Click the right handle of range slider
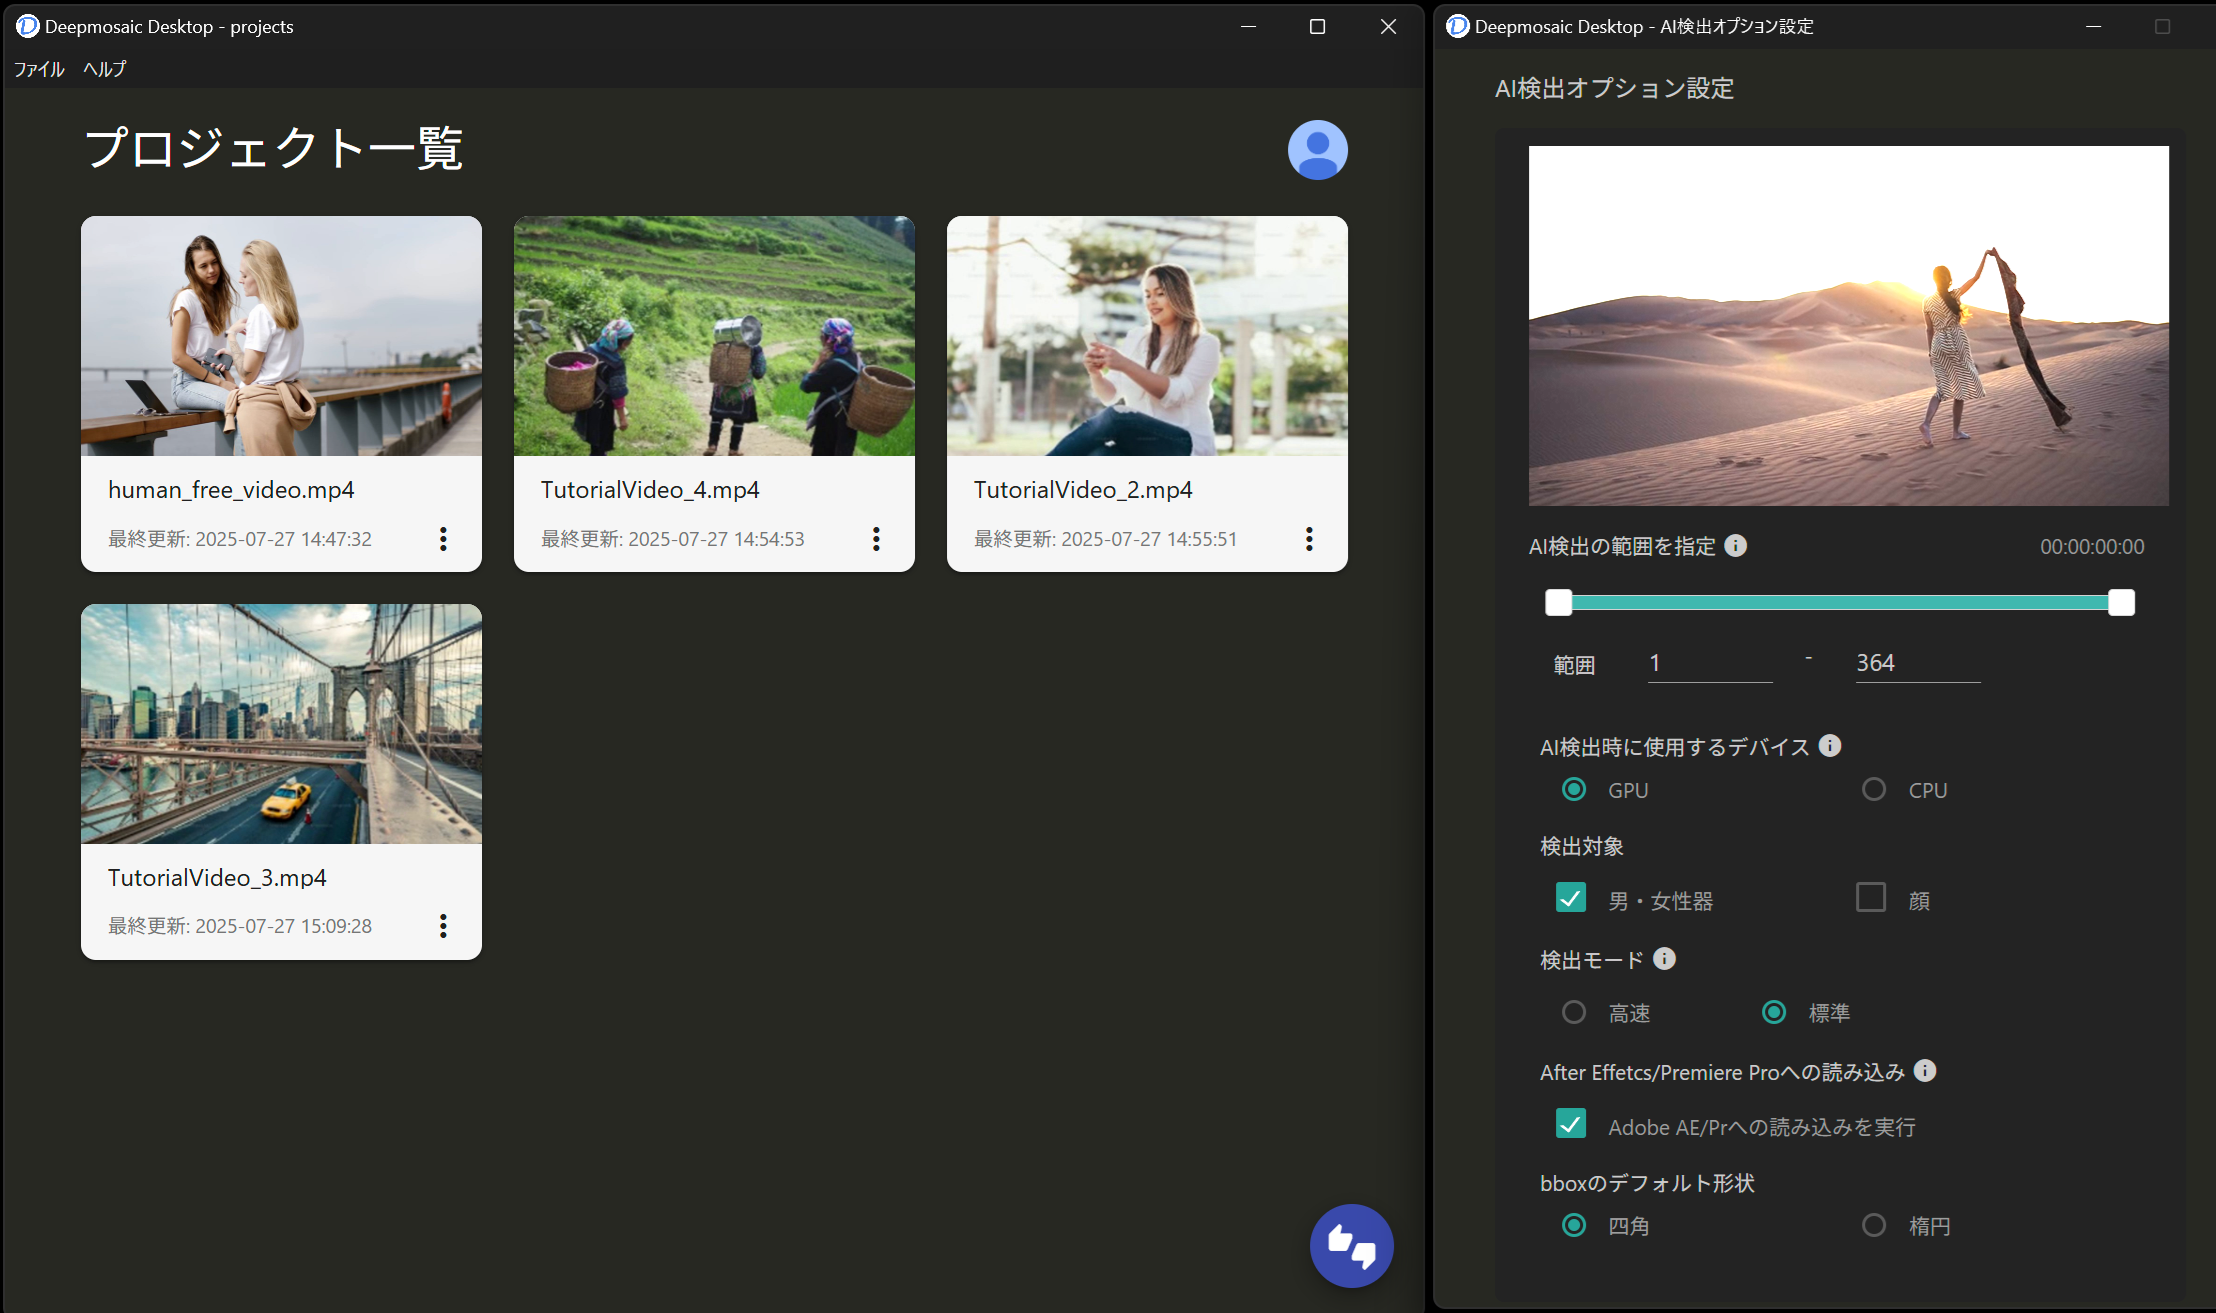This screenshot has width=2216, height=1313. point(2120,602)
